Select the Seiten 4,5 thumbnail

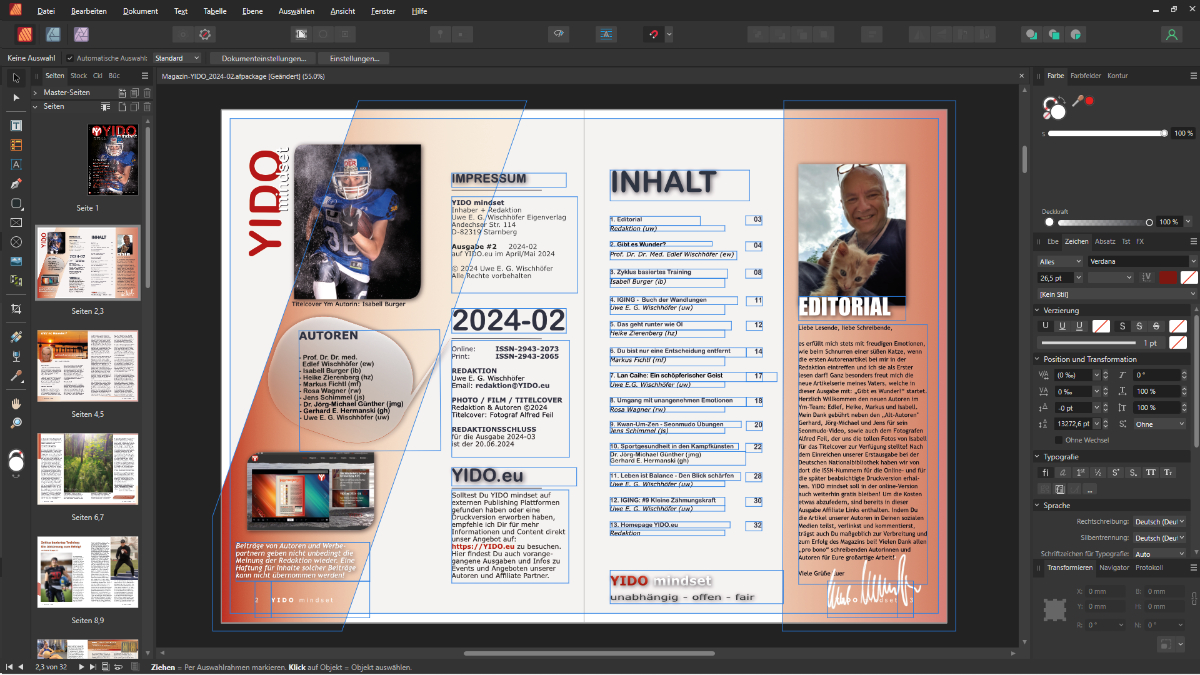pyautogui.click(x=88, y=366)
